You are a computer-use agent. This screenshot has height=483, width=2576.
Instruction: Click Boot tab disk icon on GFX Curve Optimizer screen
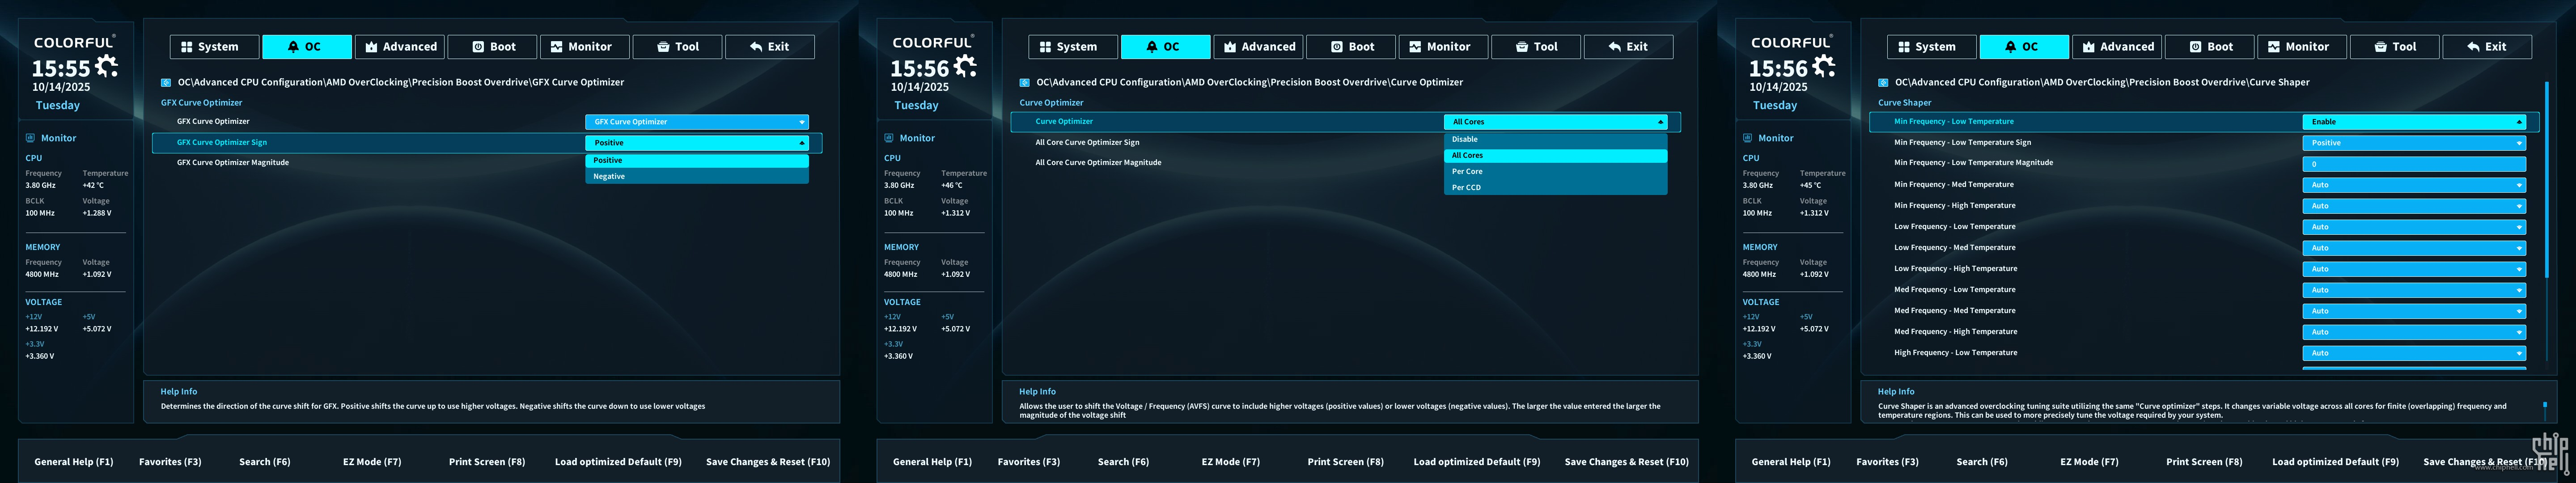click(478, 47)
